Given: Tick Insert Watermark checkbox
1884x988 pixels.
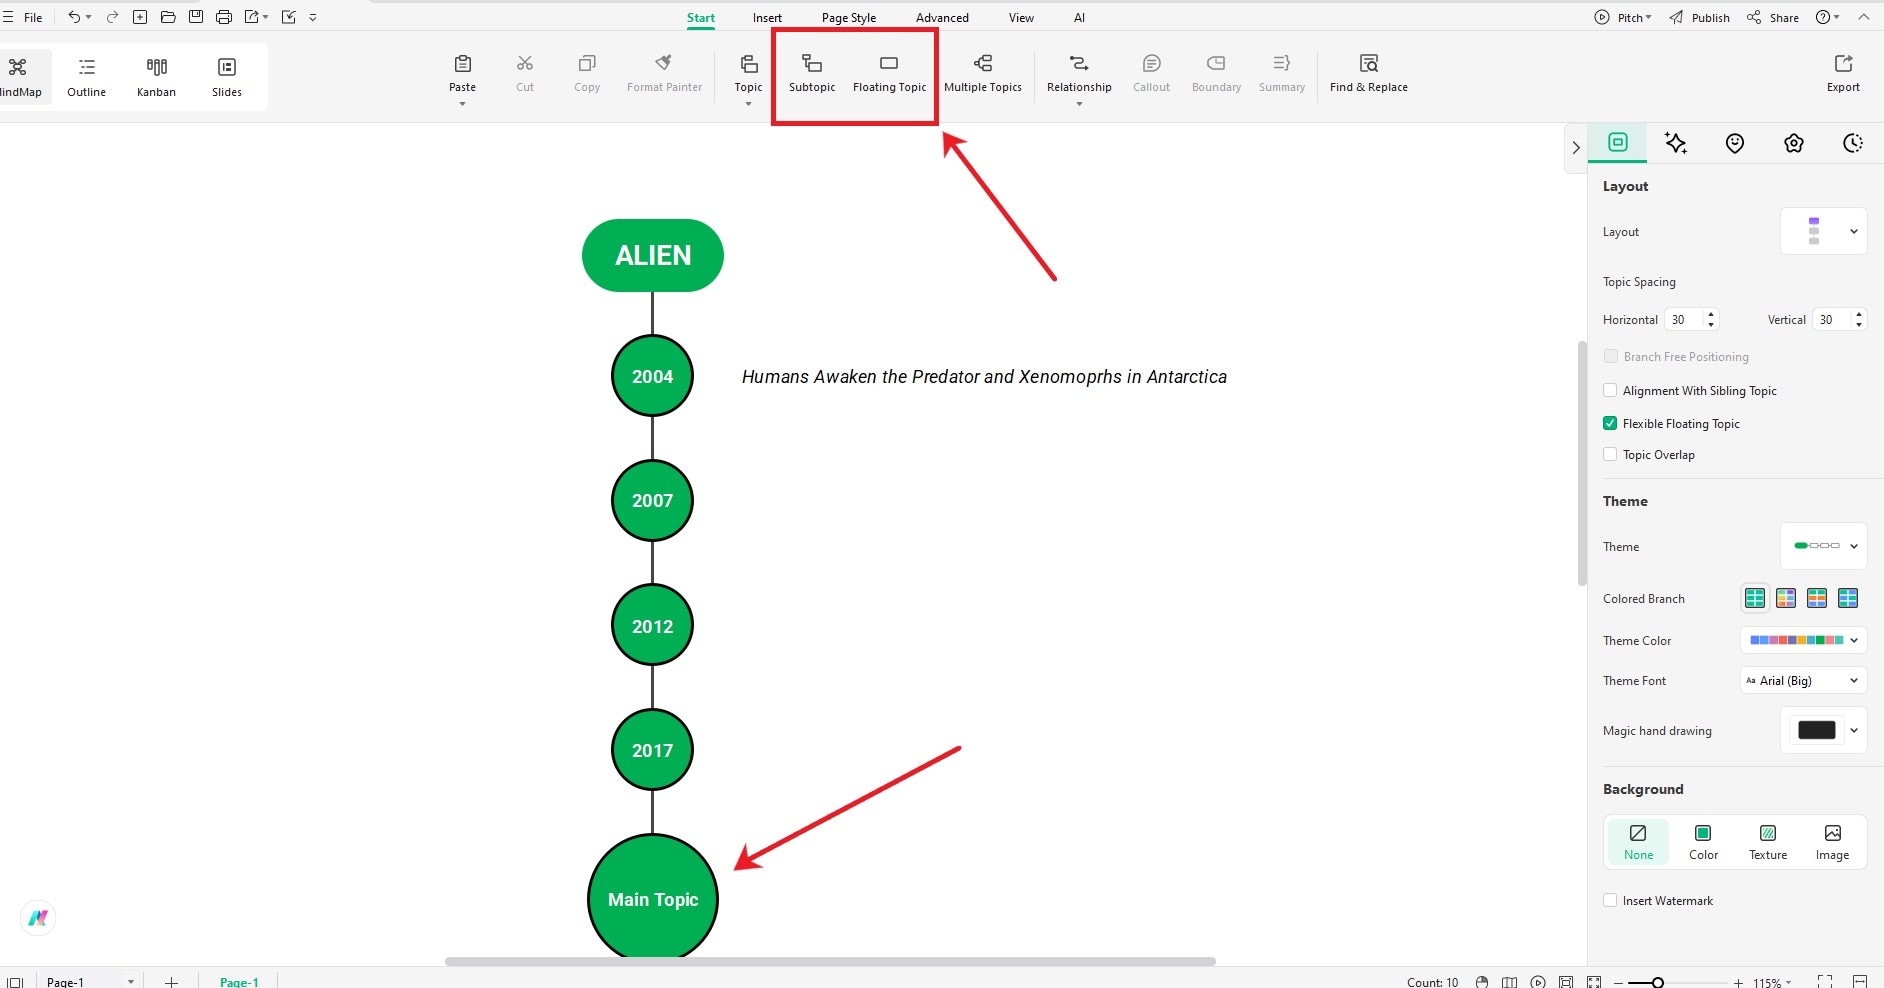Looking at the screenshot, I should click(x=1610, y=900).
